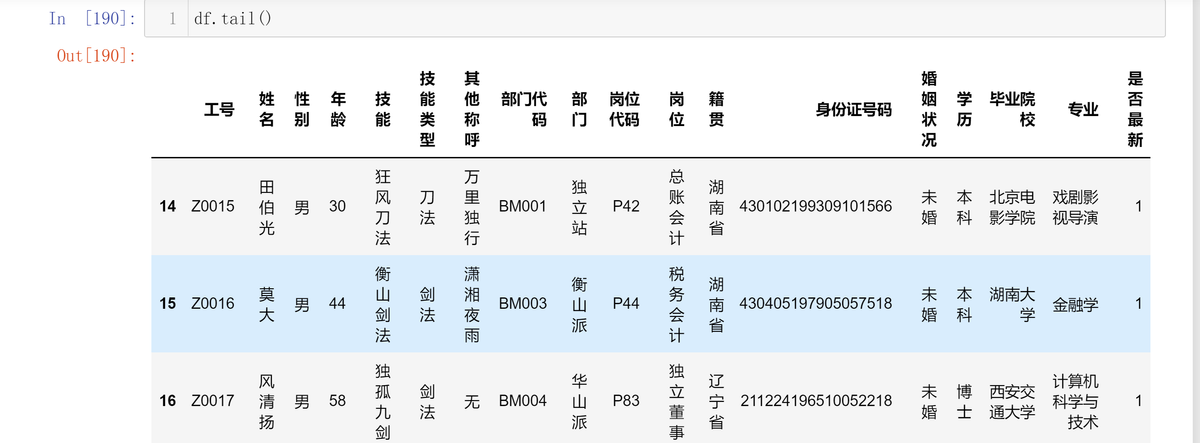Select the In [190] prompt label
Screen dimensions: 1200x443
91,18
